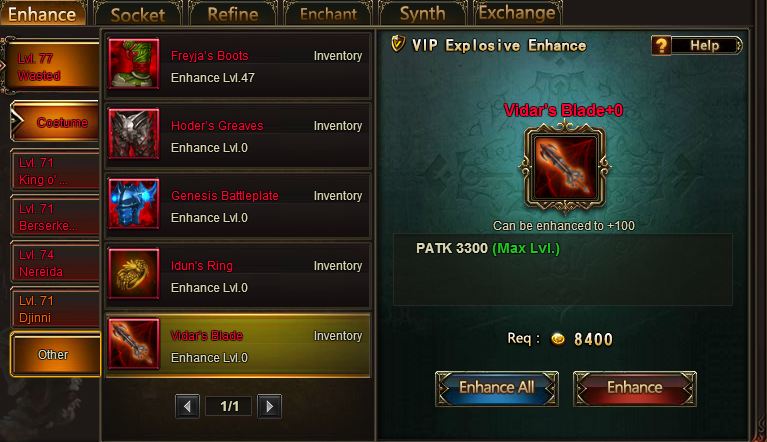Select the Lvl. 71 Djinni entry
Screen dimensions: 767x442
click(55, 309)
